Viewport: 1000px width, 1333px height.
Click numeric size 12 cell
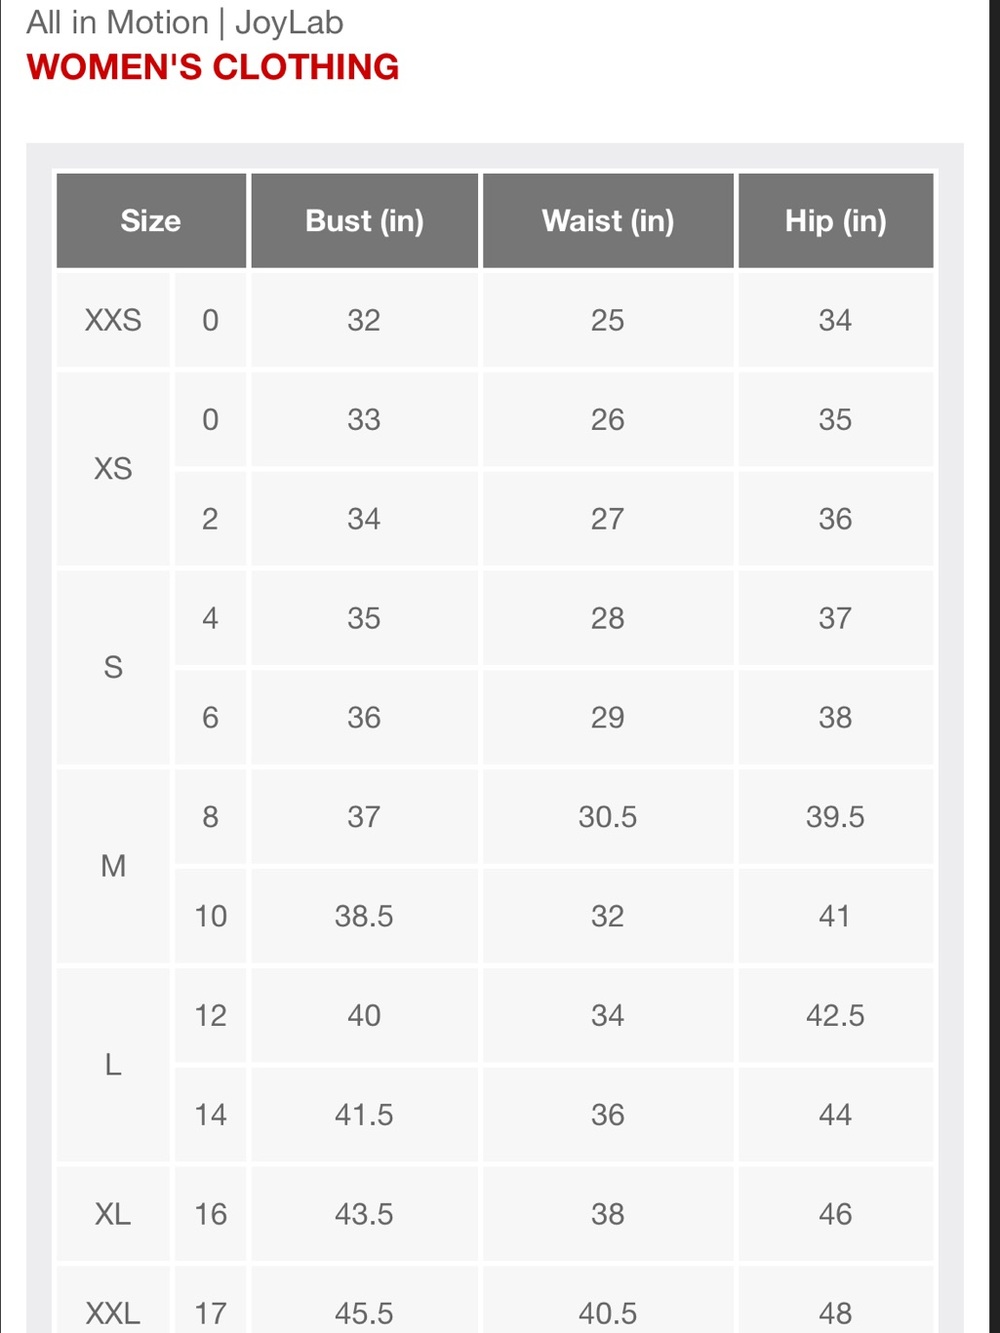[210, 1015]
